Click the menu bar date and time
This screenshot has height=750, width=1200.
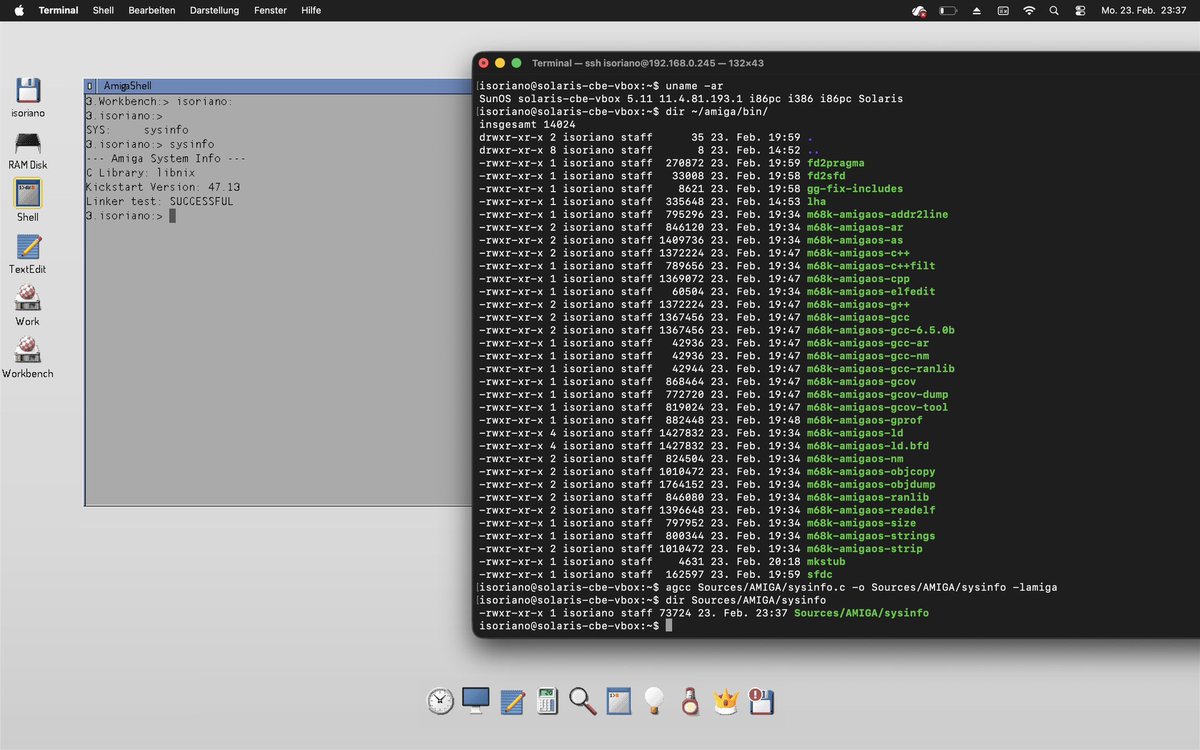[x=1143, y=10]
